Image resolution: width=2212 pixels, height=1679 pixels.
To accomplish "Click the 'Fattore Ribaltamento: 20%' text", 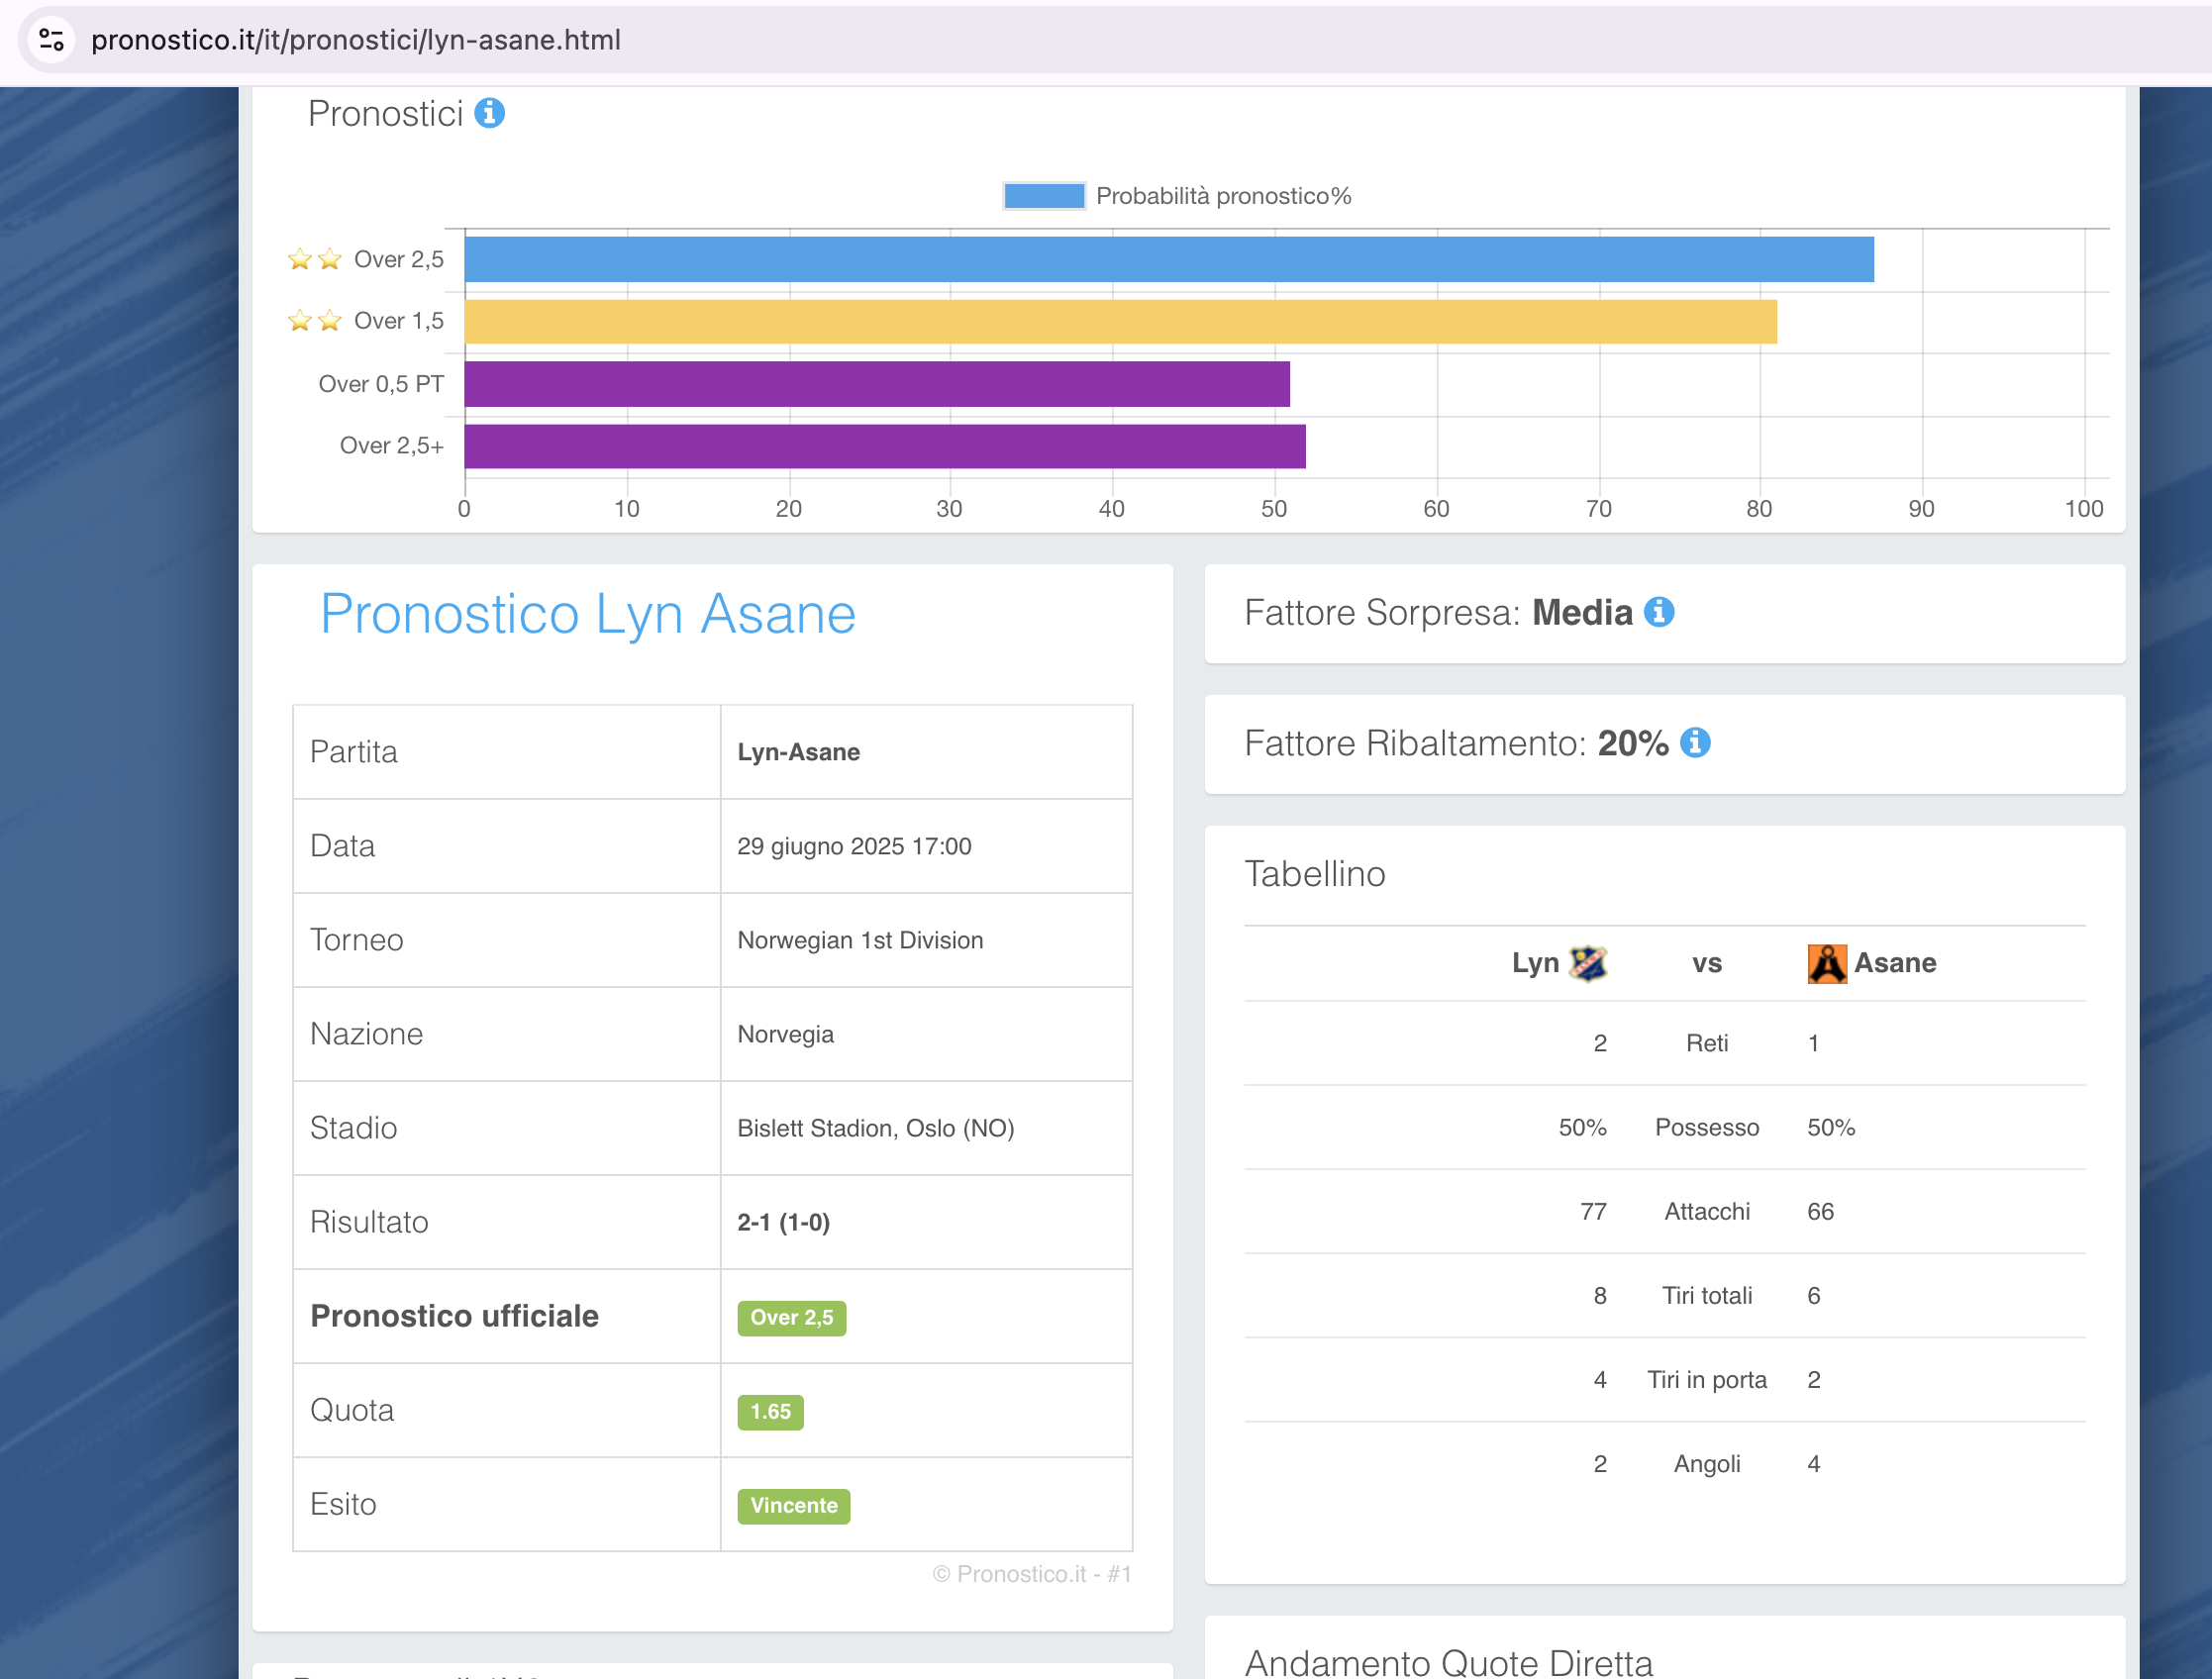I will tap(1457, 743).
